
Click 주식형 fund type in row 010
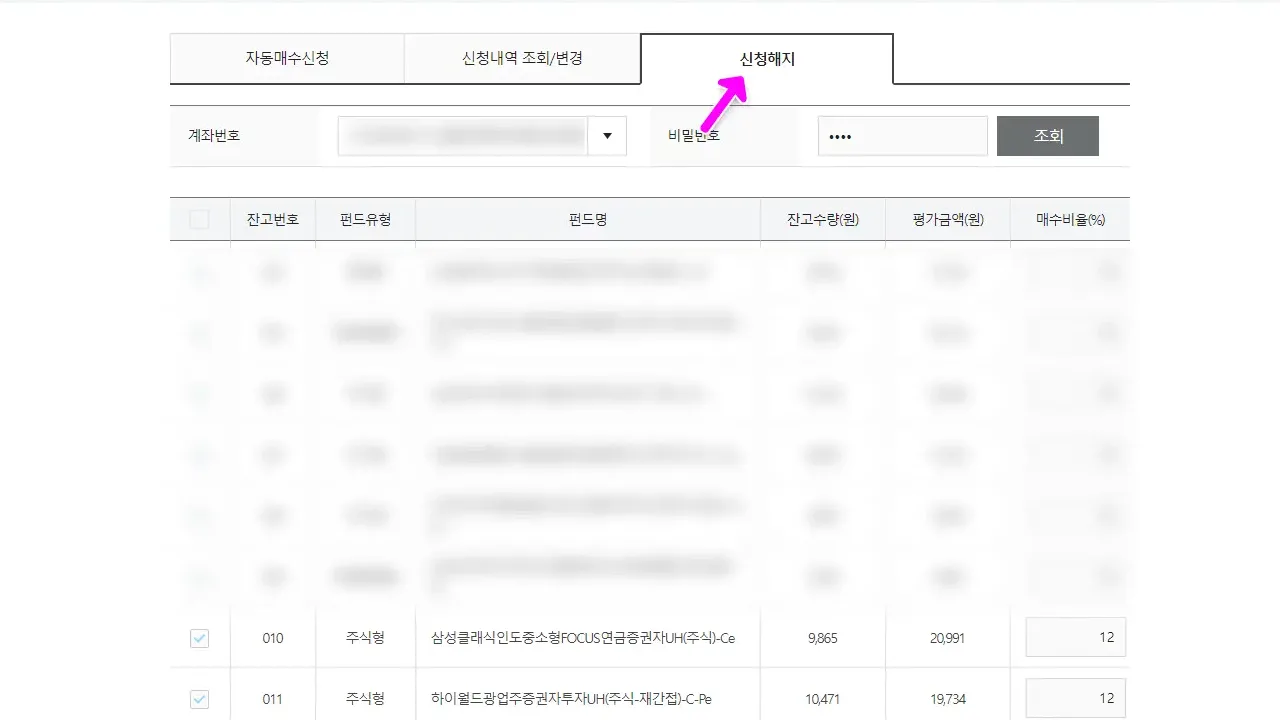pos(365,638)
